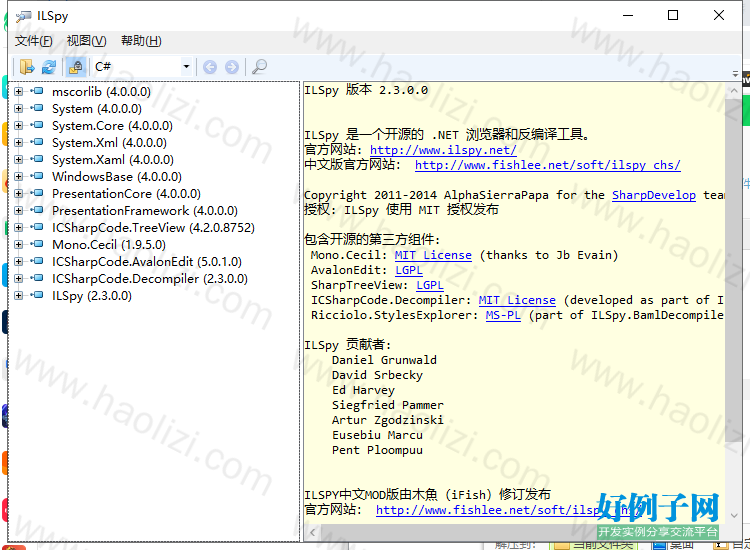This screenshot has width=750, height=550.
Task: Click the ILSpy title bar app icon
Action: click(x=23, y=16)
